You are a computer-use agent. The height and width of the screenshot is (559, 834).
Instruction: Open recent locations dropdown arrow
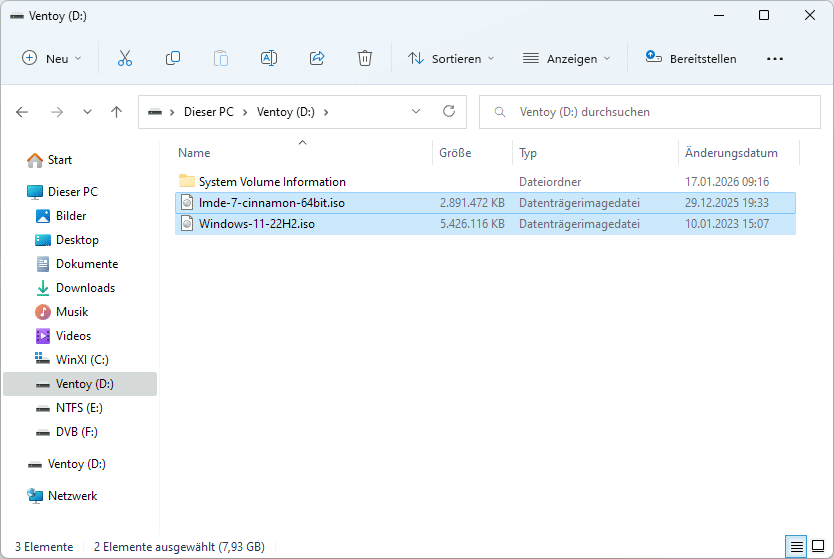pyautogui.click(x=87, y=112)
